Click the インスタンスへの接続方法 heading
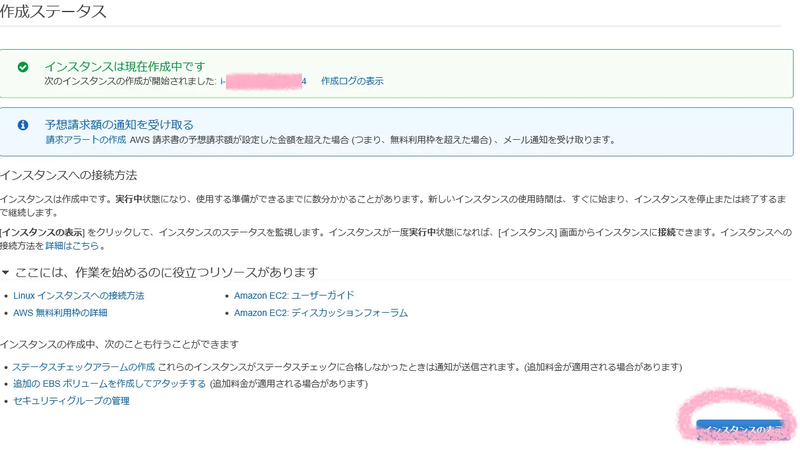Screen dimensions: 800x450 (x=68, y=176)
